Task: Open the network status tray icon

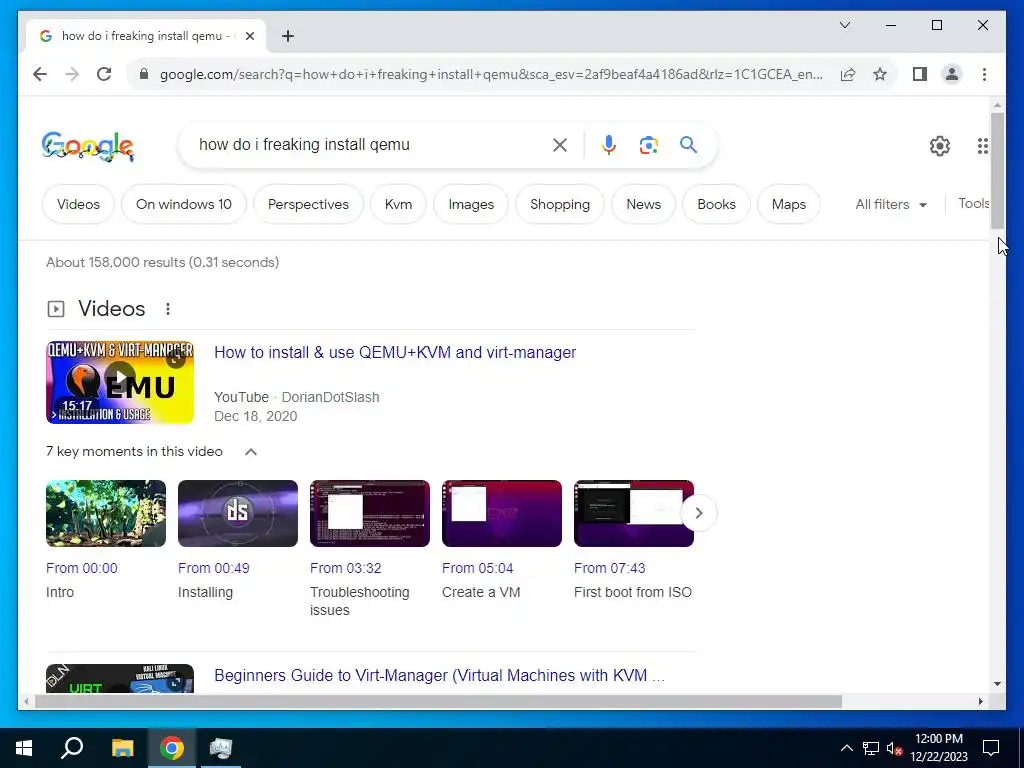Action: coord(871,748)
